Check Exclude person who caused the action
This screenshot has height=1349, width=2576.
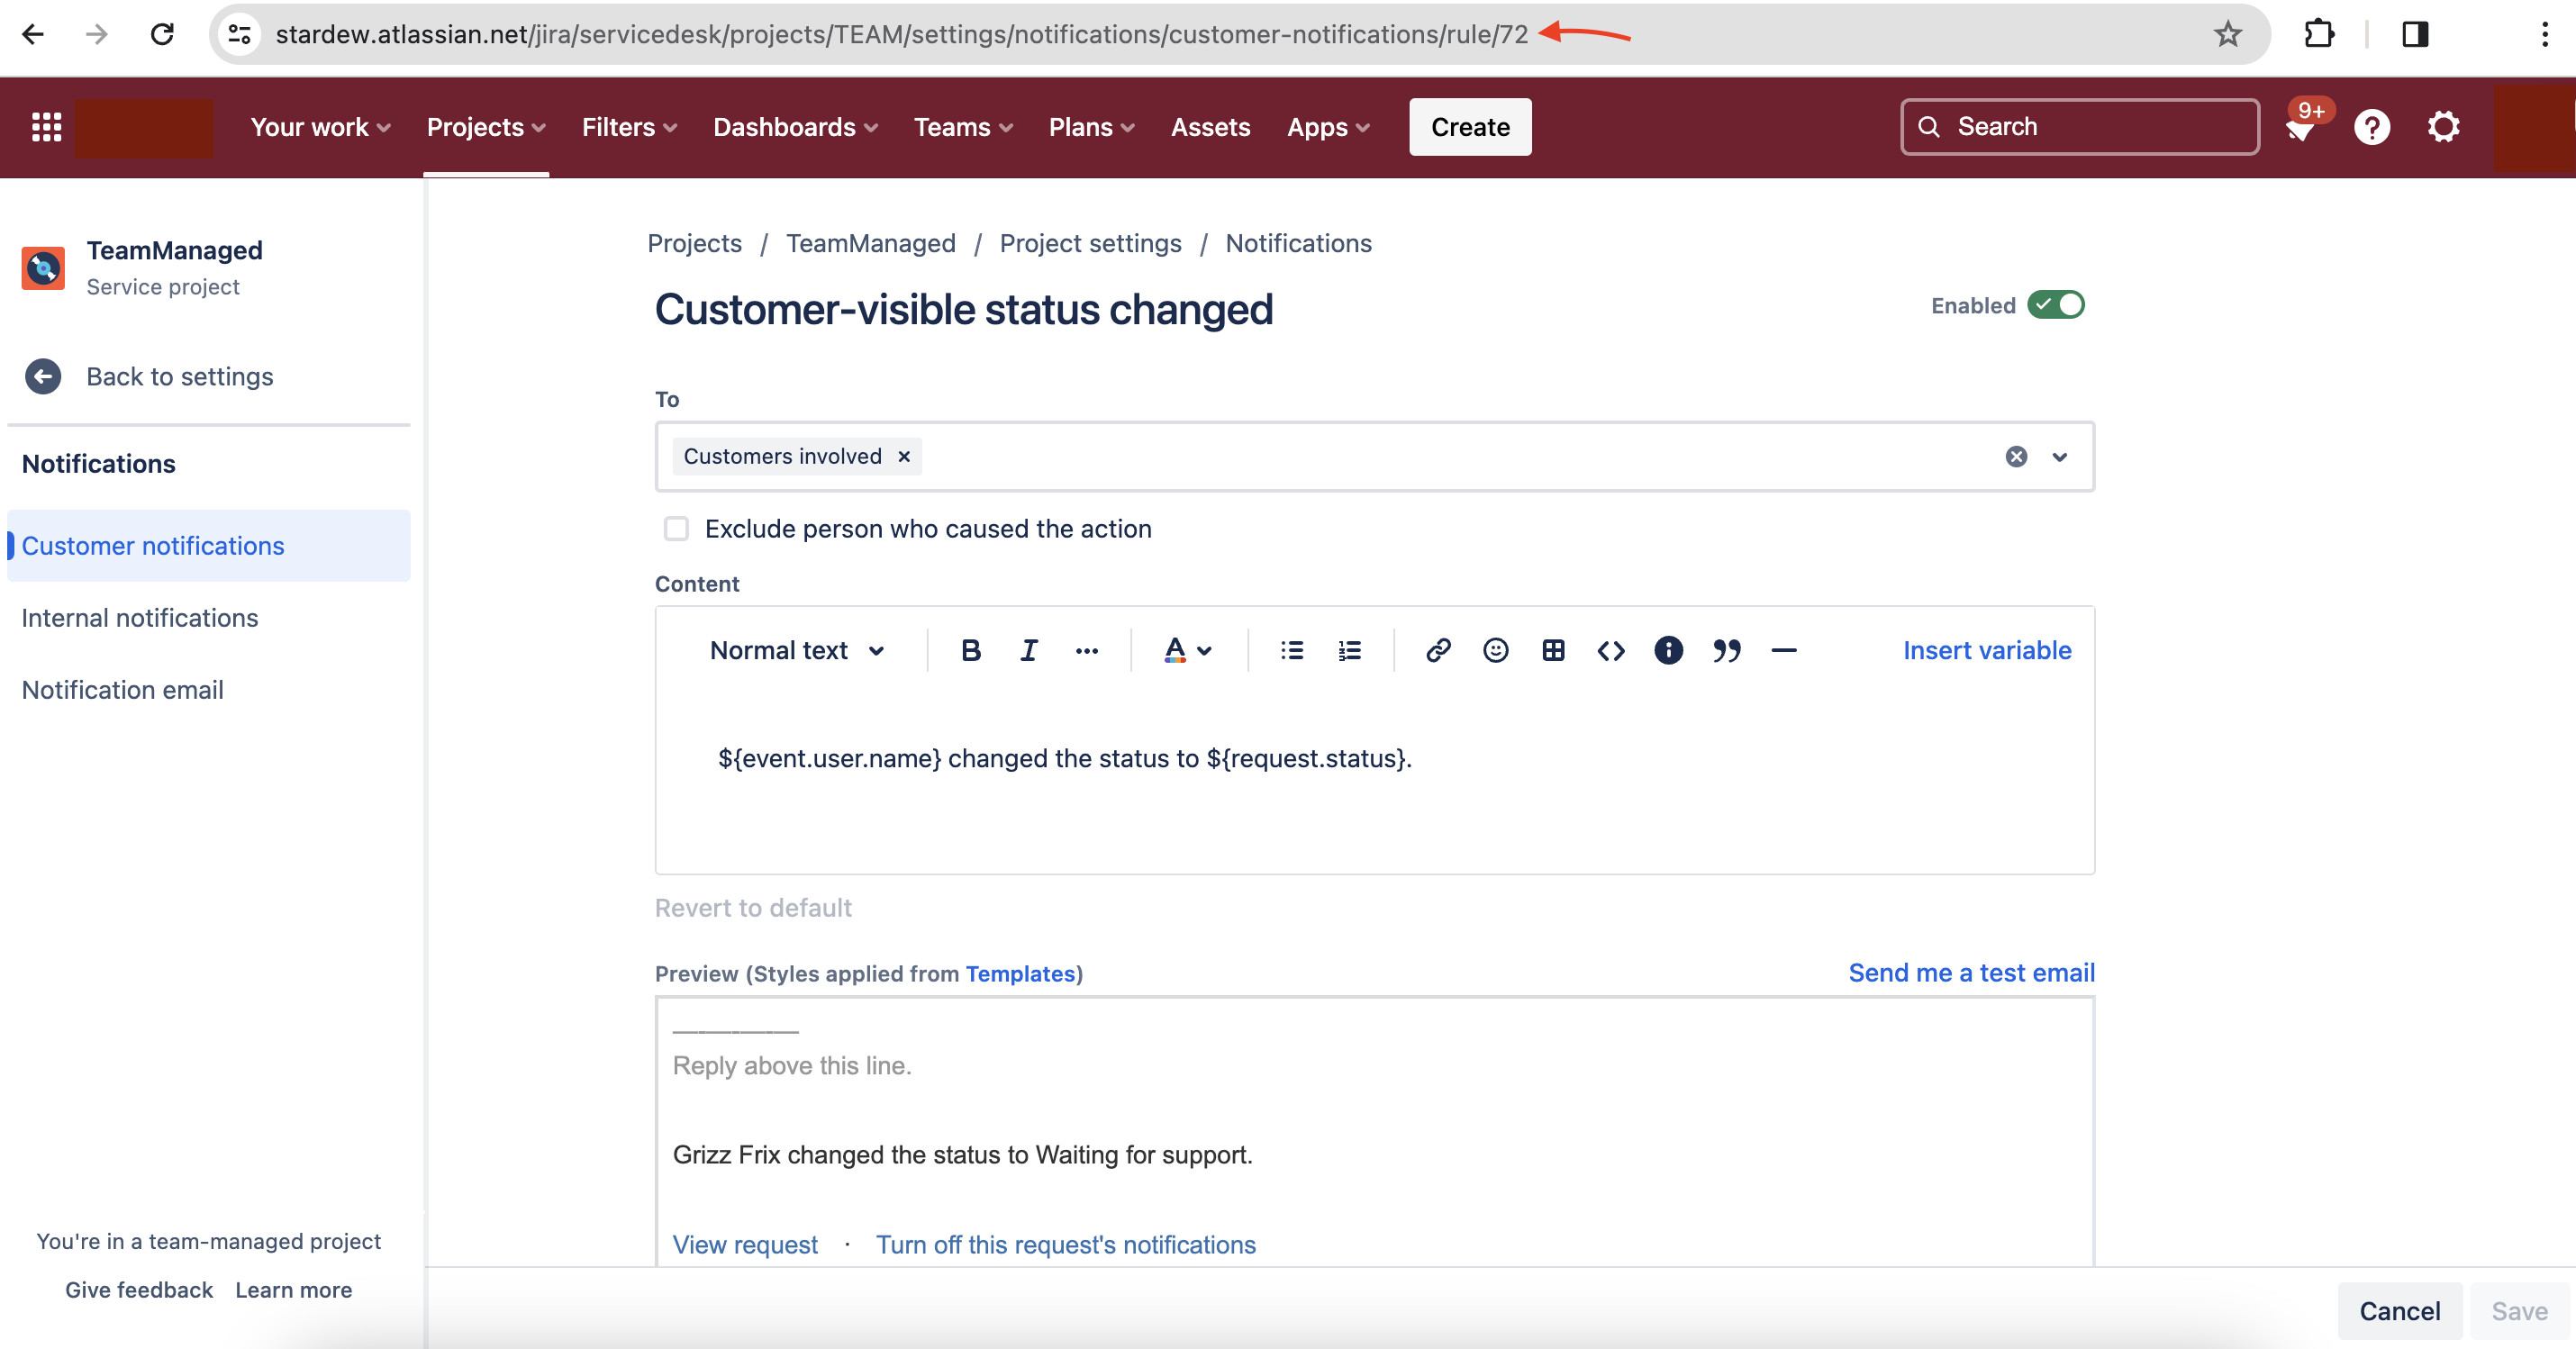tap(677, 528)
